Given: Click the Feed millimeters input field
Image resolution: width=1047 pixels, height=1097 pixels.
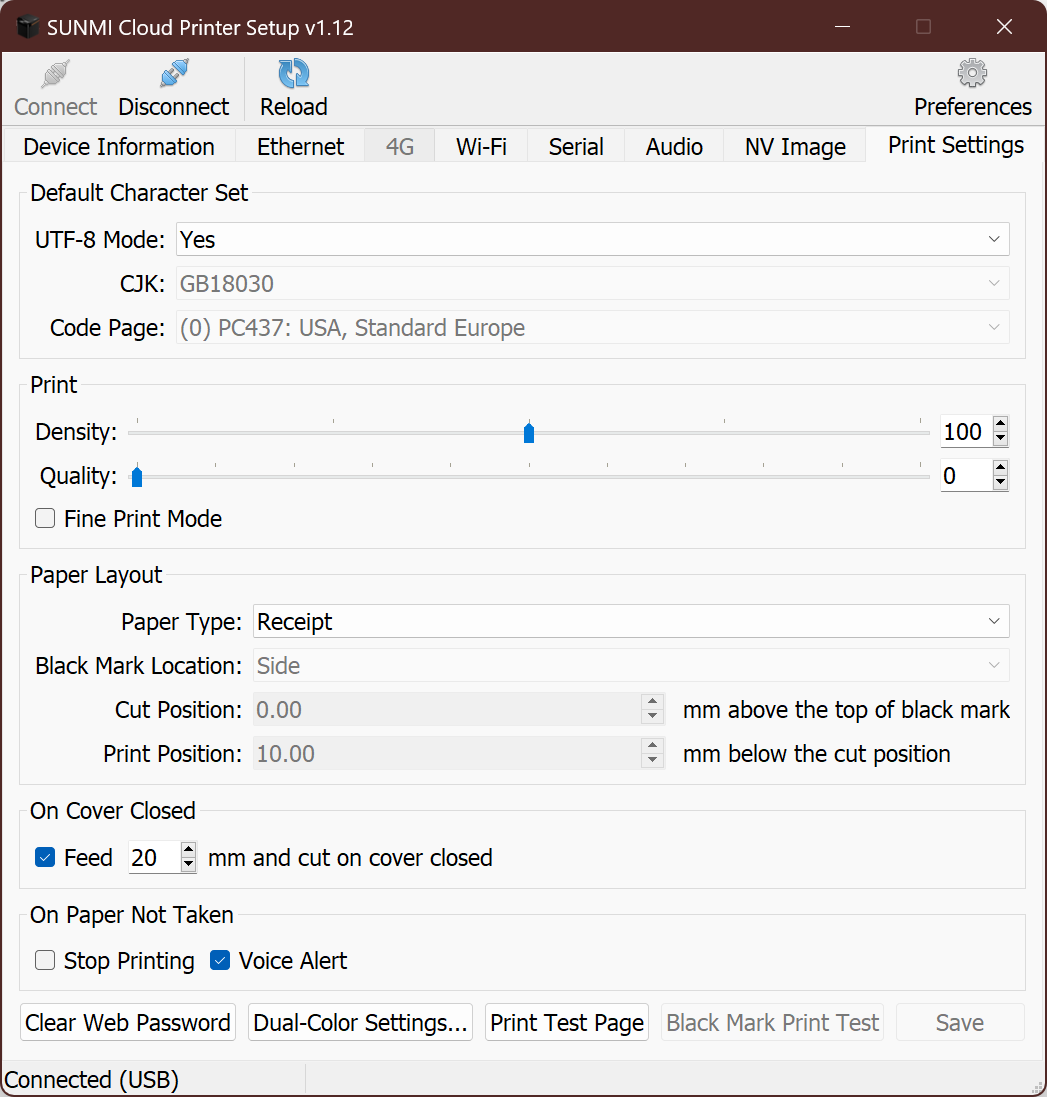Looking at the screenshot, I should pyautogui.click(x=153, y=858).
